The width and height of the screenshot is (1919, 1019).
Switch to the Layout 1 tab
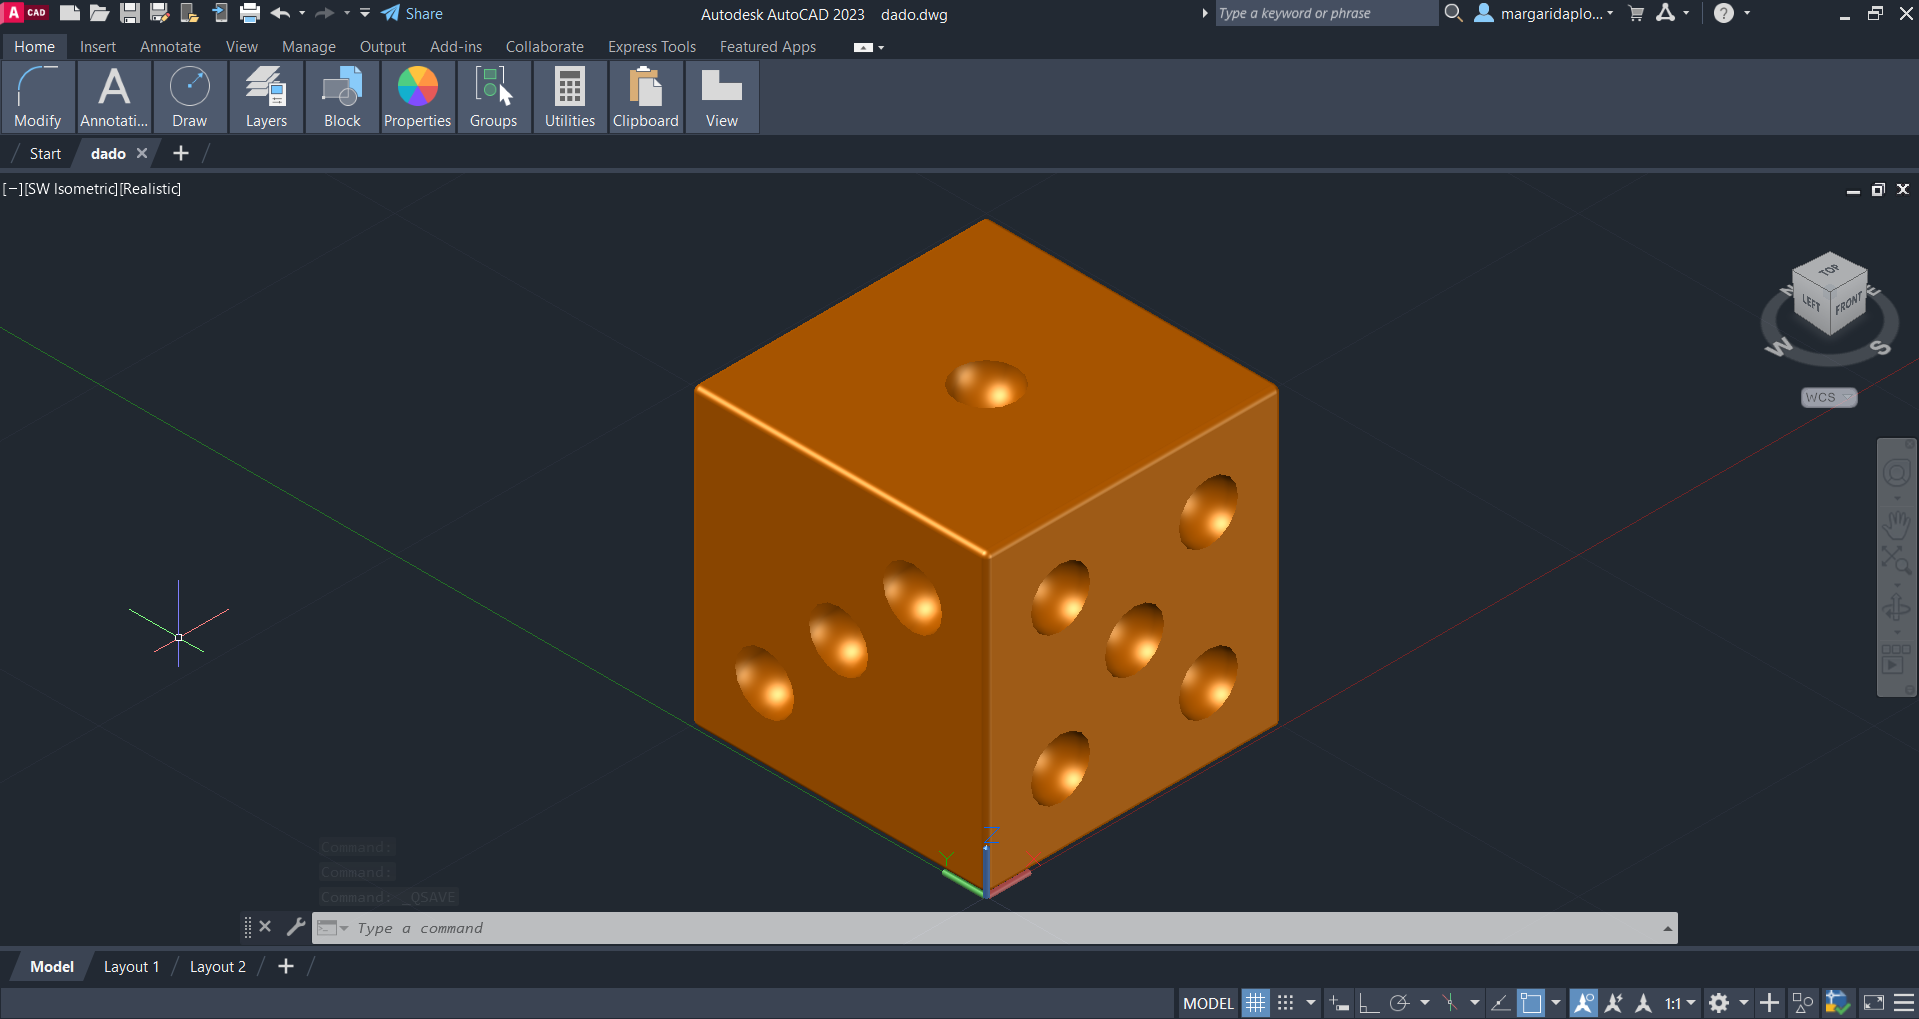coord(131,967)
